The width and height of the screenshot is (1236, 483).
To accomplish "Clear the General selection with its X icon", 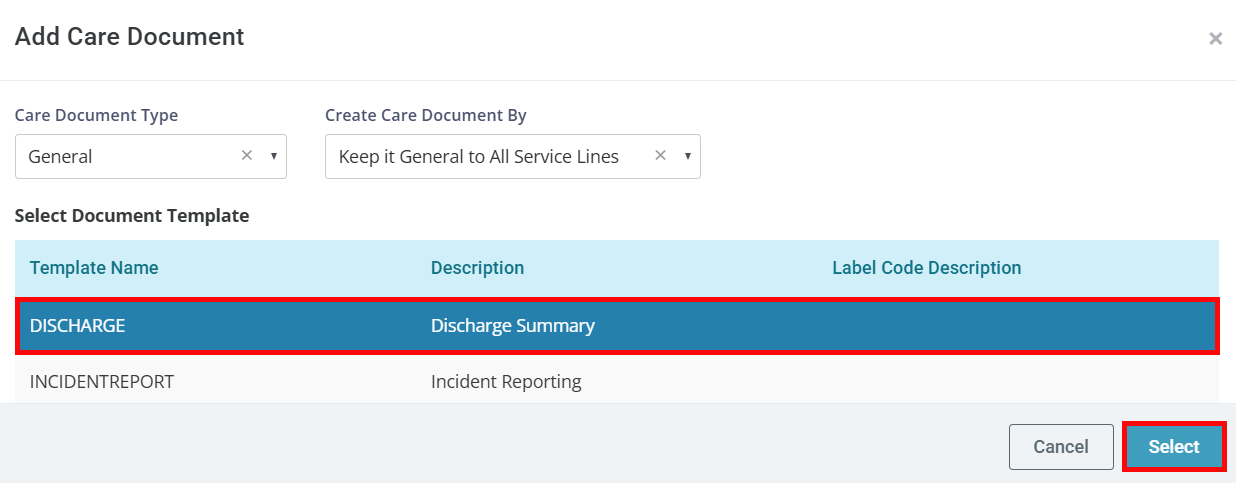I will (247, 155).
